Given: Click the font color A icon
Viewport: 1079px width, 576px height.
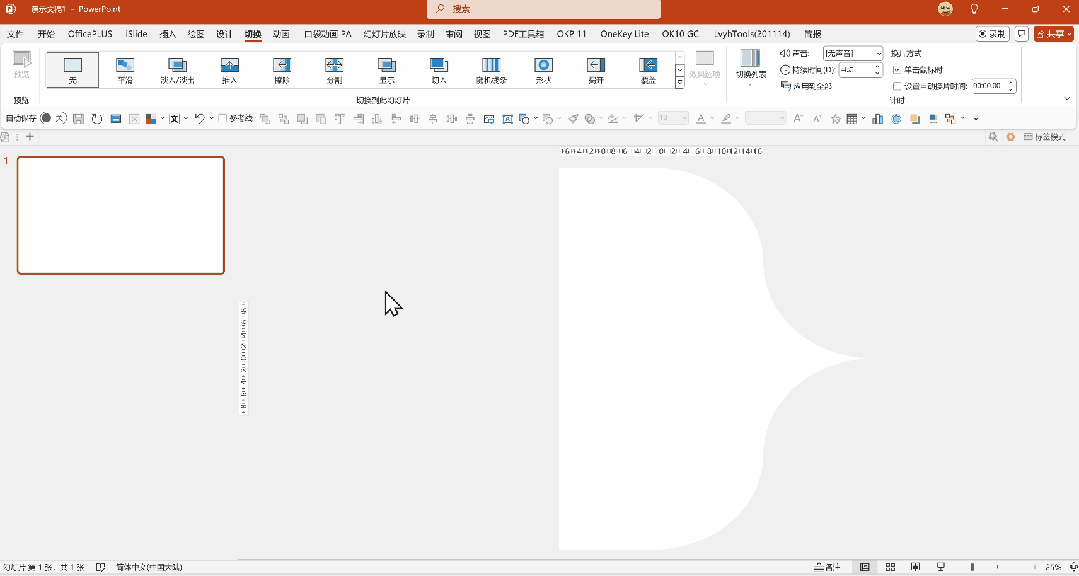Looking at the screenshot, I should [x=701, y=119].
